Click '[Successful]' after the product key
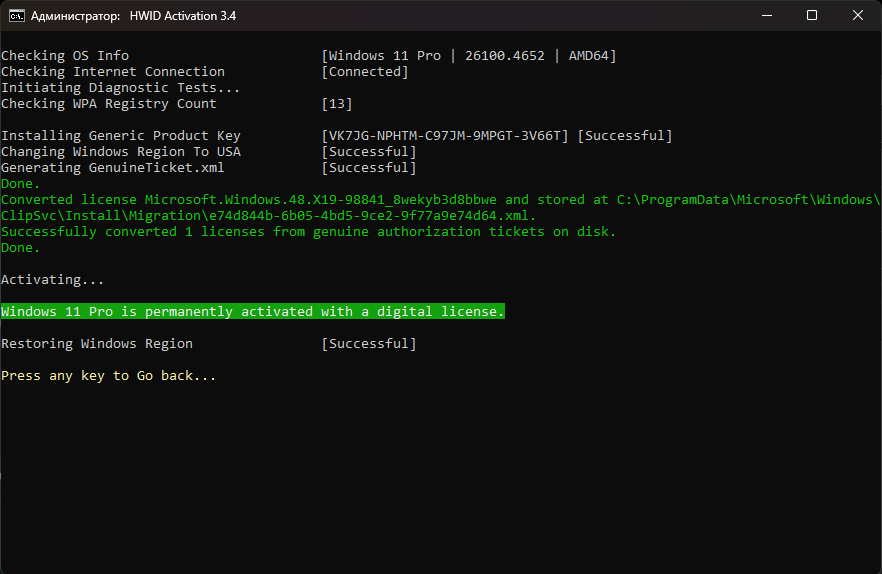 point(624,136)
